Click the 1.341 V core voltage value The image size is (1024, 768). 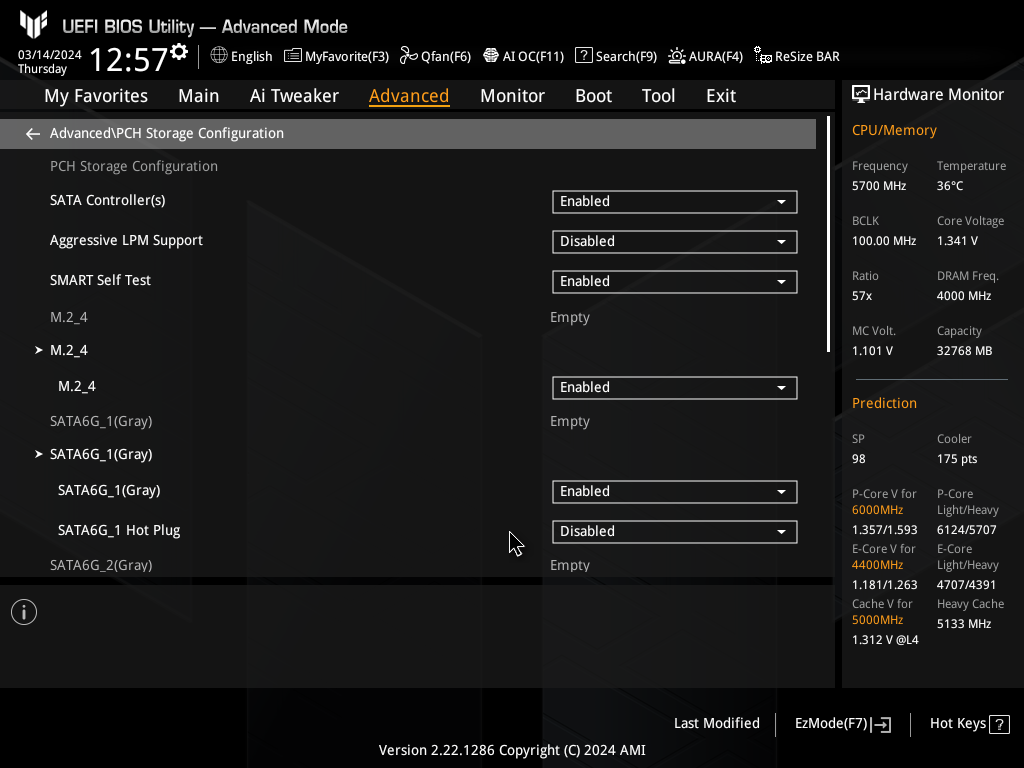[x=957, y=241]
